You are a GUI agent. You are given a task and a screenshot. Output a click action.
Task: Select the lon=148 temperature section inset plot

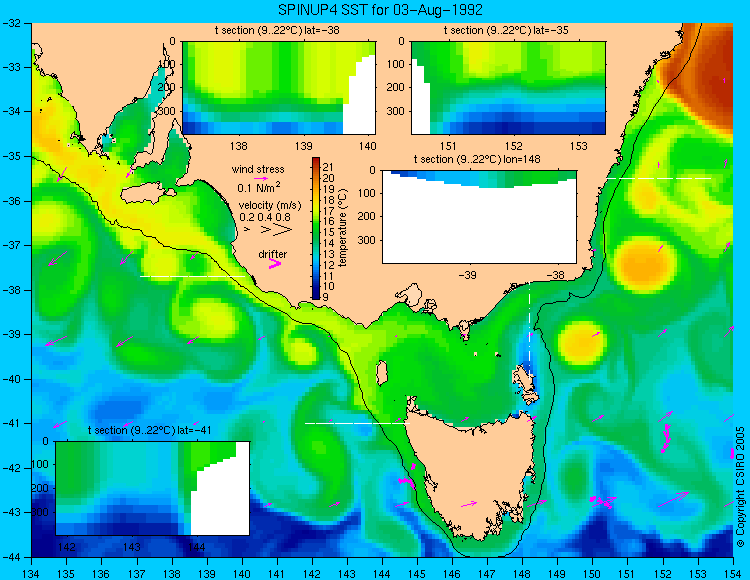(479, 216)
